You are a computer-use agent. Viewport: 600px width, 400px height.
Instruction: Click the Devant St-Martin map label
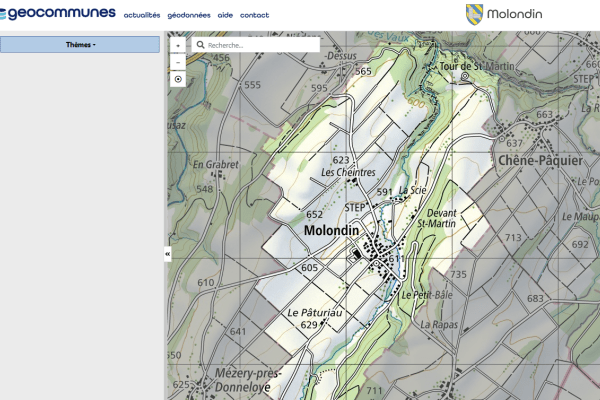[439, 218]
